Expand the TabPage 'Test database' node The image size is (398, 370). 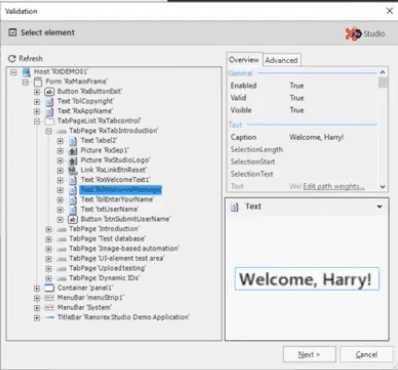[x=49, y=239]
